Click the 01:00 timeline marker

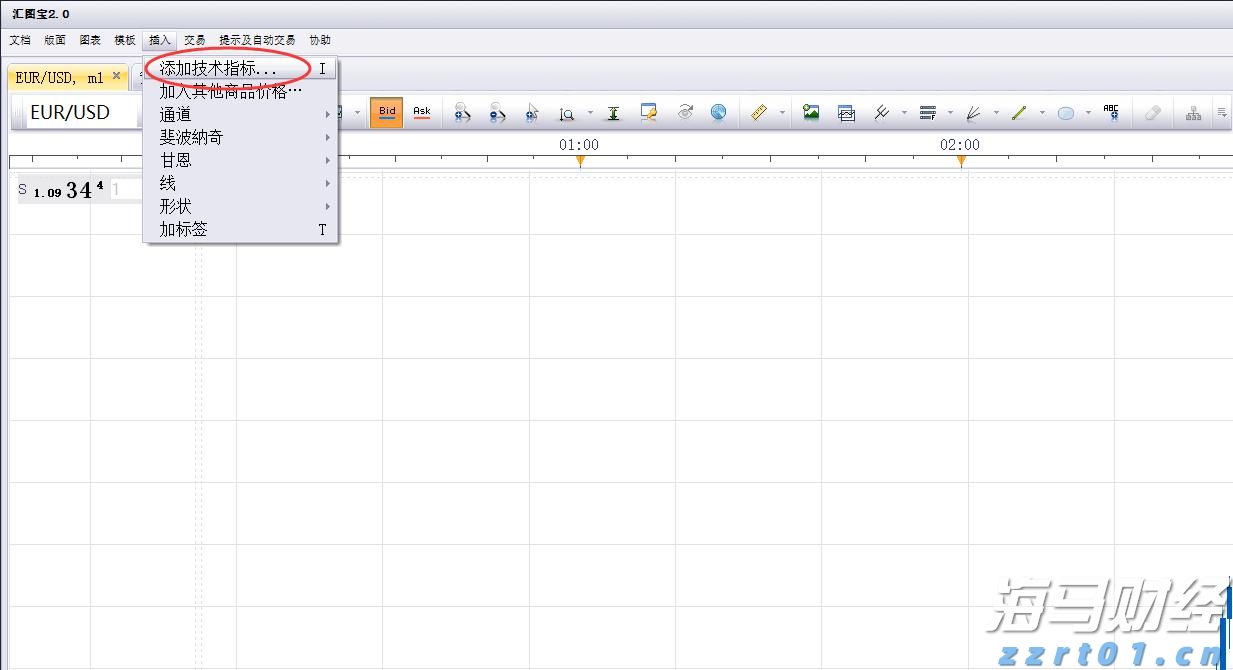(580, 160)
